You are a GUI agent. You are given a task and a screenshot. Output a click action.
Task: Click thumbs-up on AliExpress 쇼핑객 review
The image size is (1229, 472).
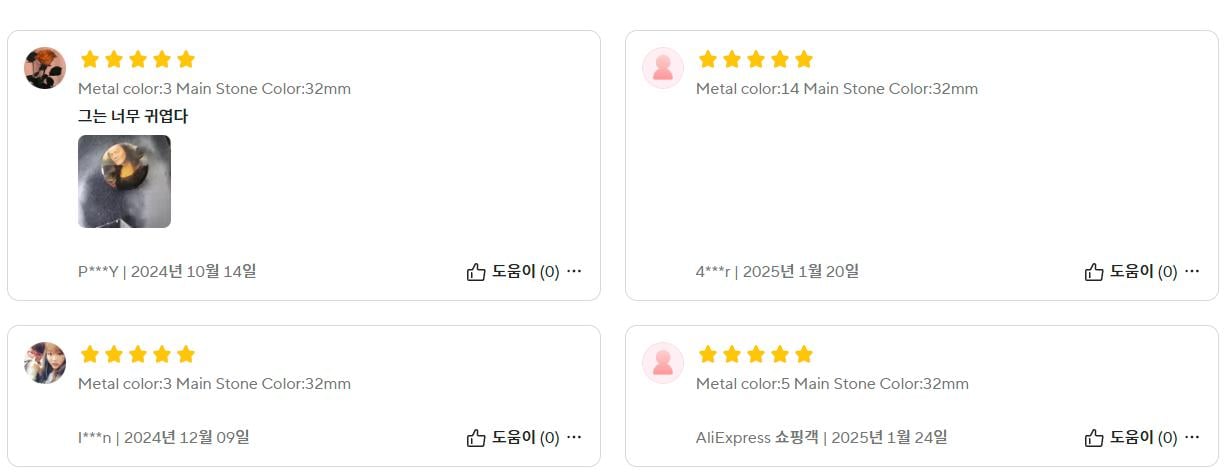point(1094,438)
